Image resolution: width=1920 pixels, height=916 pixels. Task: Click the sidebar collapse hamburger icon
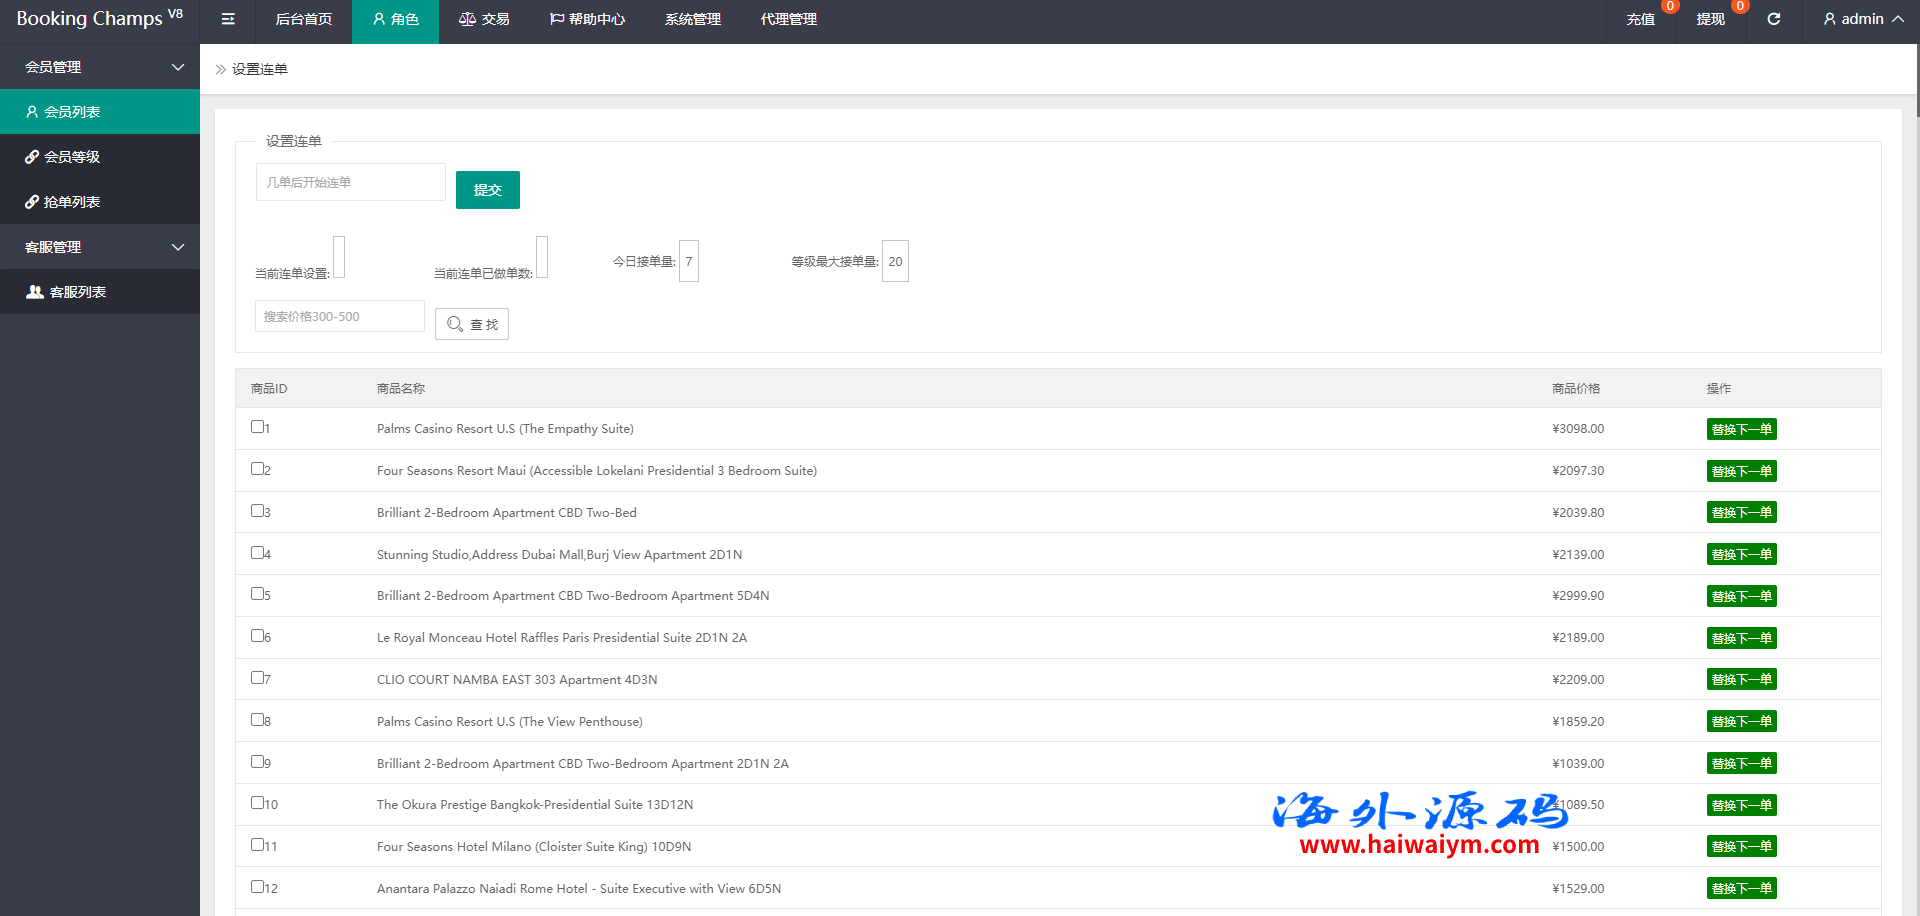(228, 19)
